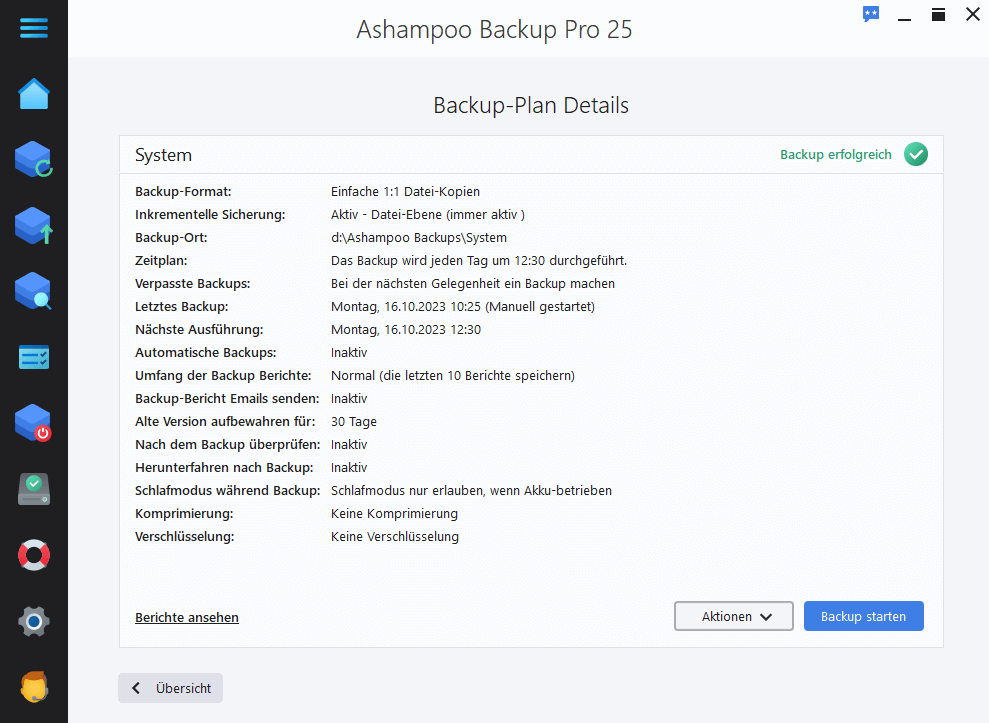This screenshot has width=989, height=723.
Task: Click the '30 Tage' value
Action: point(354,422)
